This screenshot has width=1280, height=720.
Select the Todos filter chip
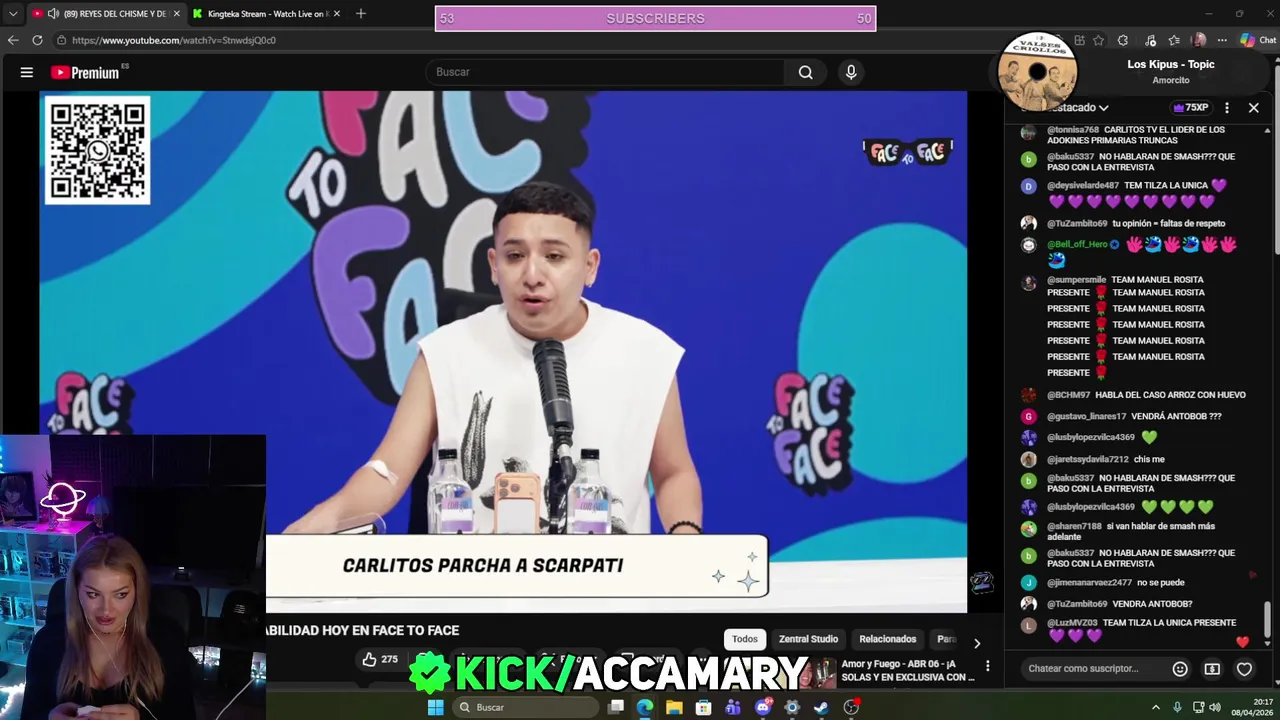point(745,639)
